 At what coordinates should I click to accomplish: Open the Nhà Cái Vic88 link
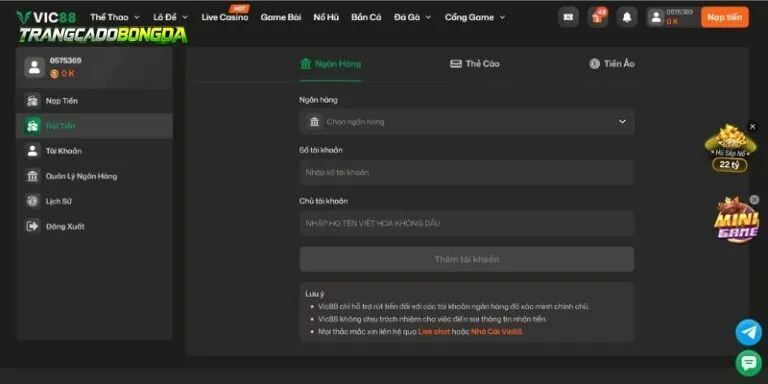(497, 332)
